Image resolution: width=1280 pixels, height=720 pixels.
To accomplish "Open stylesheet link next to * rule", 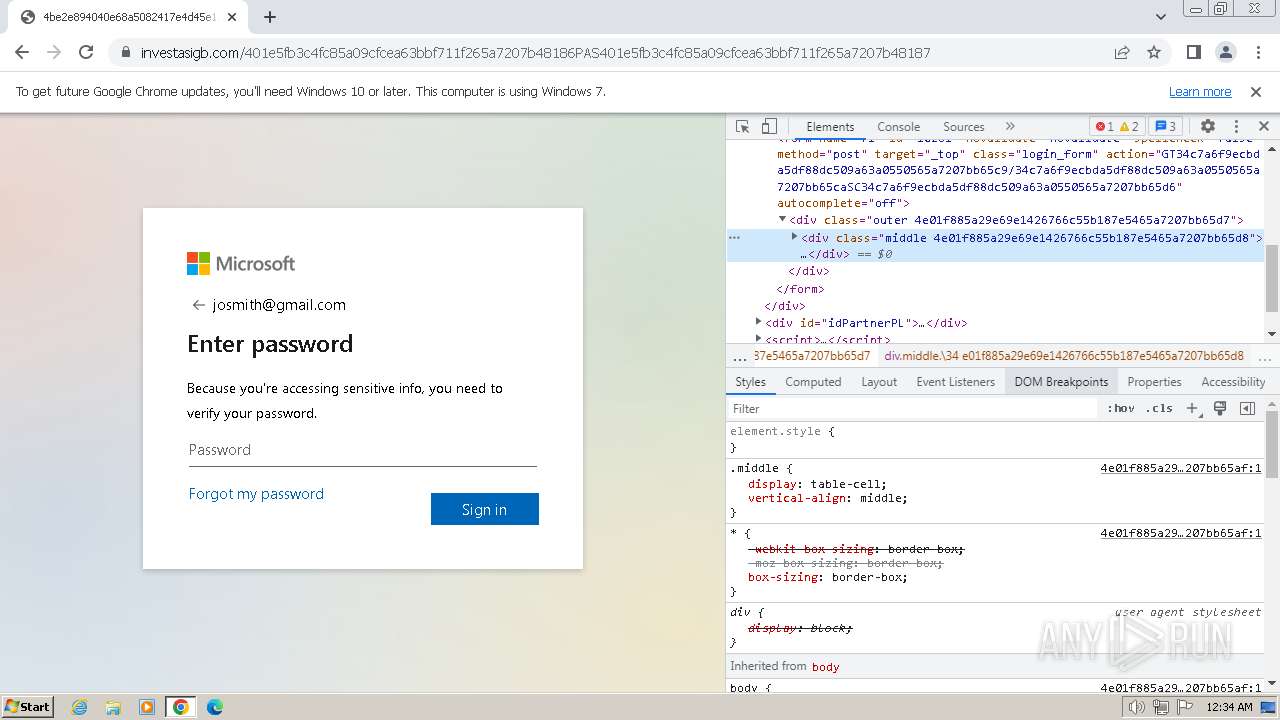I will tap(1180, 533).
